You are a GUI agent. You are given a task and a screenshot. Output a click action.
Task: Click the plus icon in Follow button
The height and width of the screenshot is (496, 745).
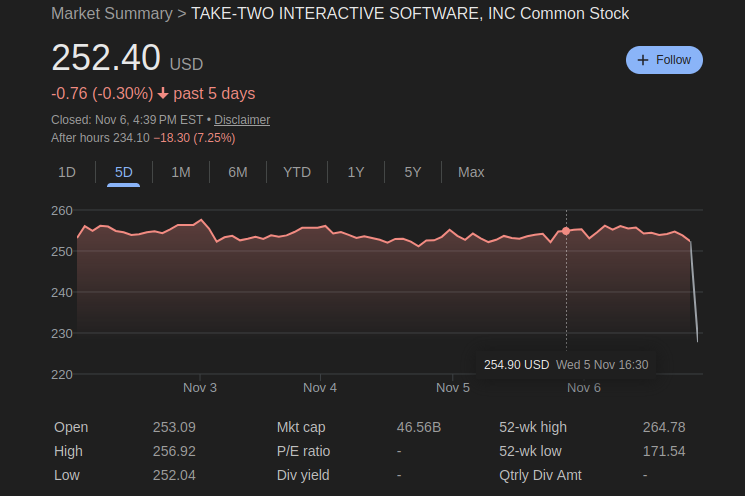642,60
